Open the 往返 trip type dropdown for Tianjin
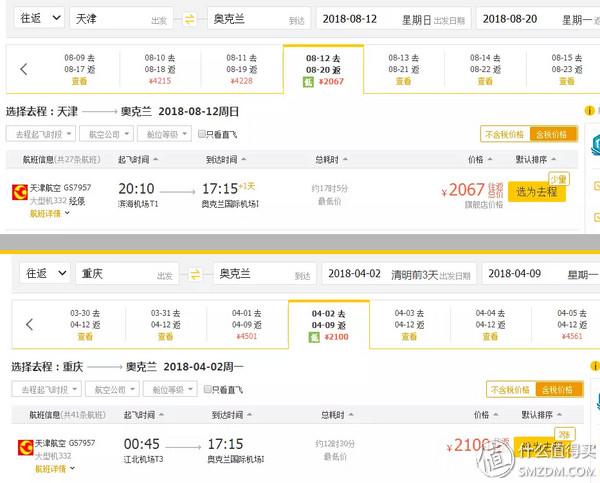 (39, 18)
